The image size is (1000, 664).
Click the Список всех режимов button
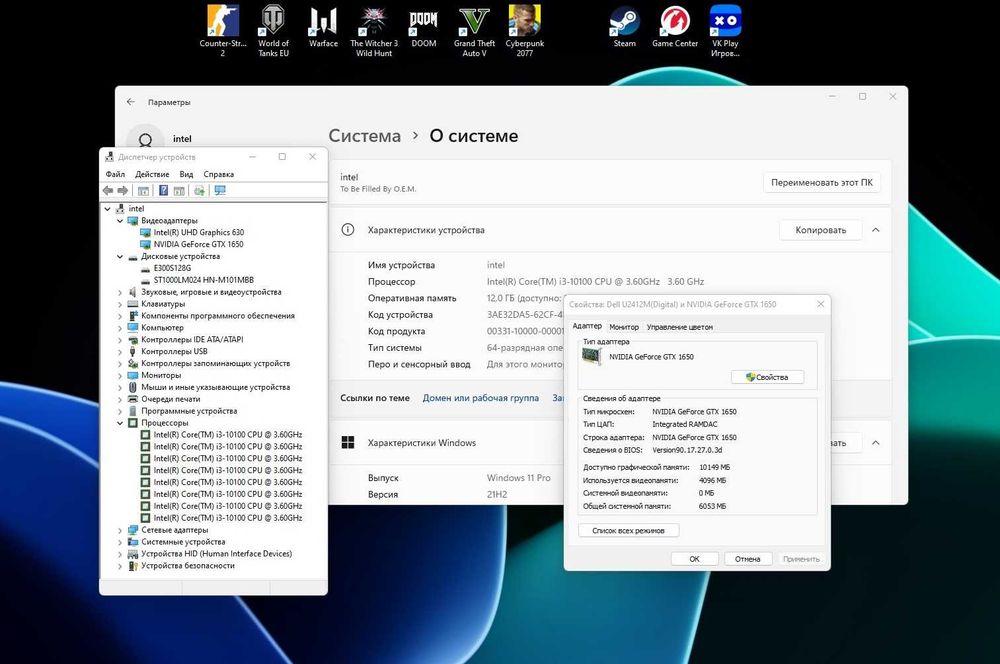pos(631,531)
